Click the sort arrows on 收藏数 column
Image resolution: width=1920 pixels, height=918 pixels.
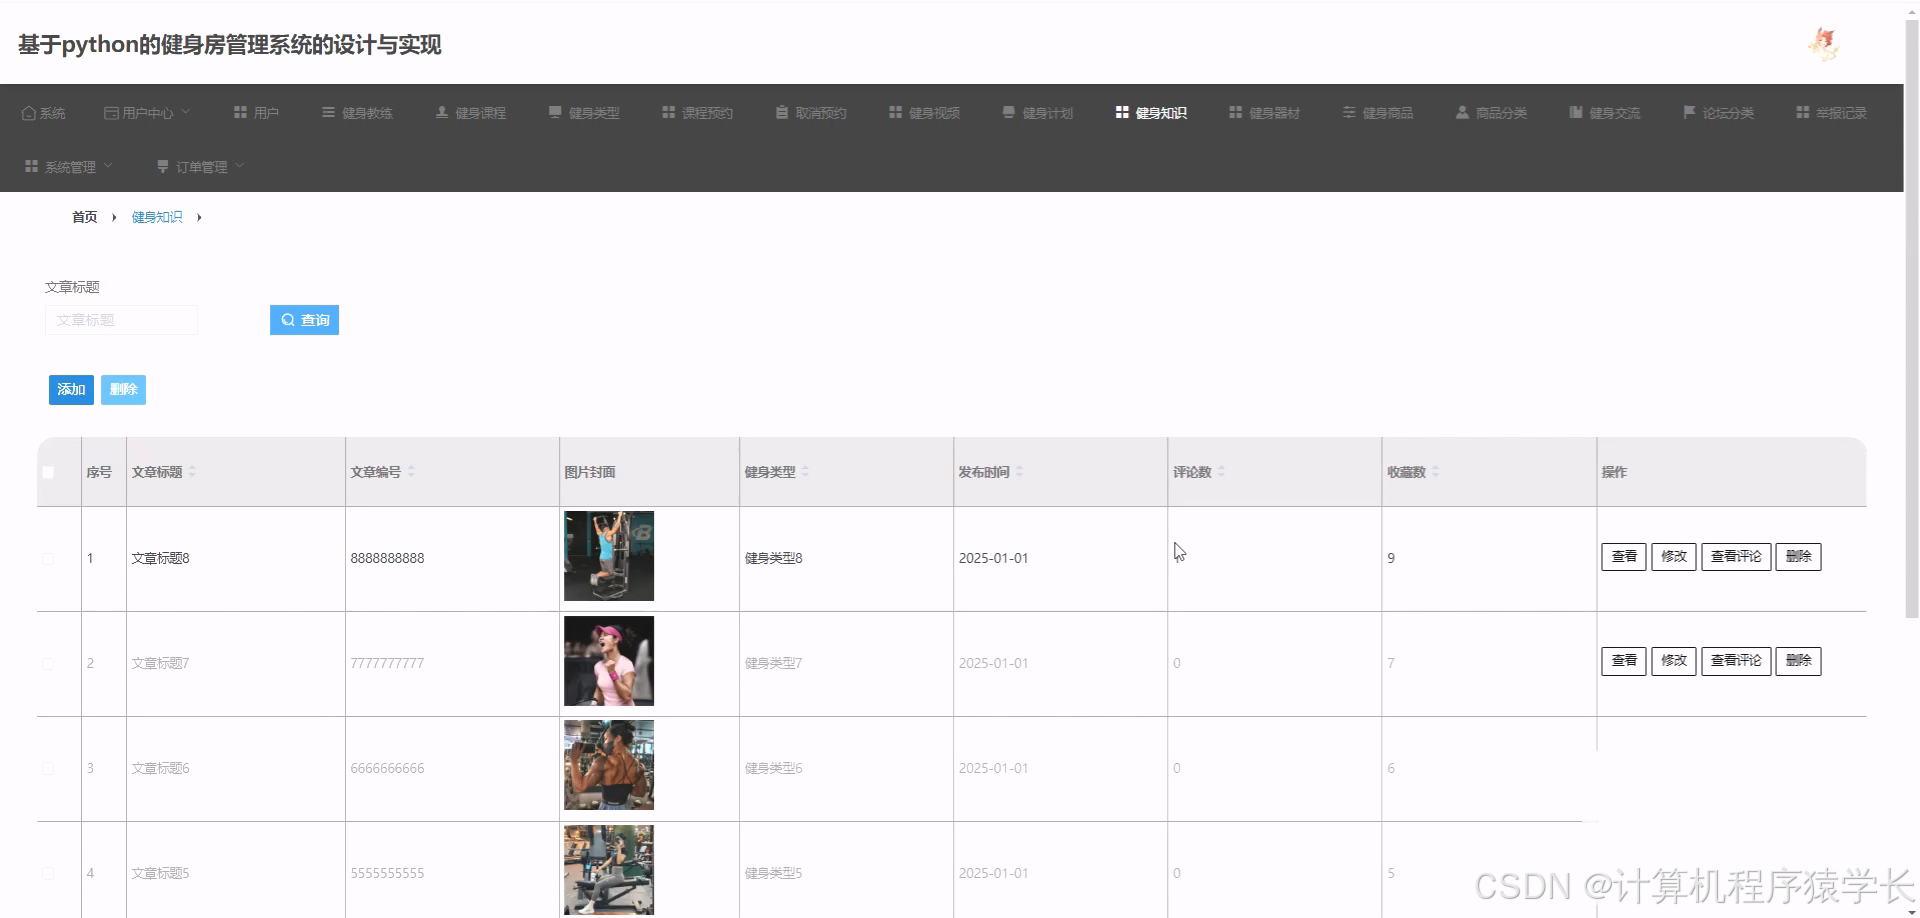point(1435,471)
